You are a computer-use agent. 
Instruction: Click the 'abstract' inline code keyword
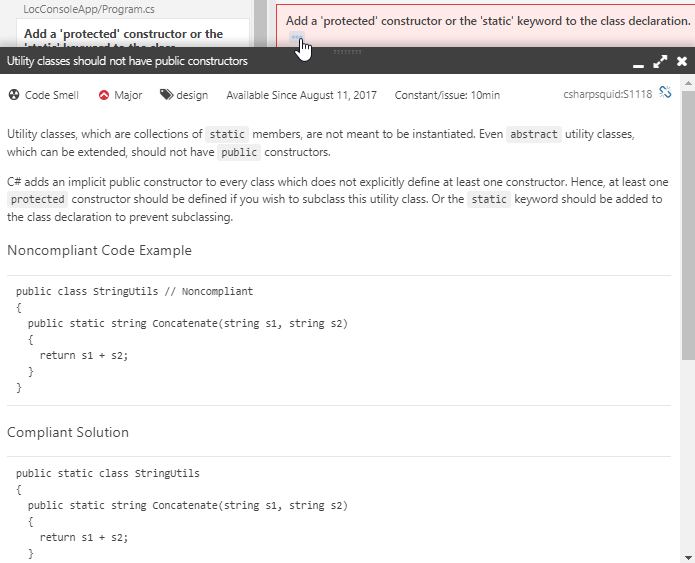point(534,134)
